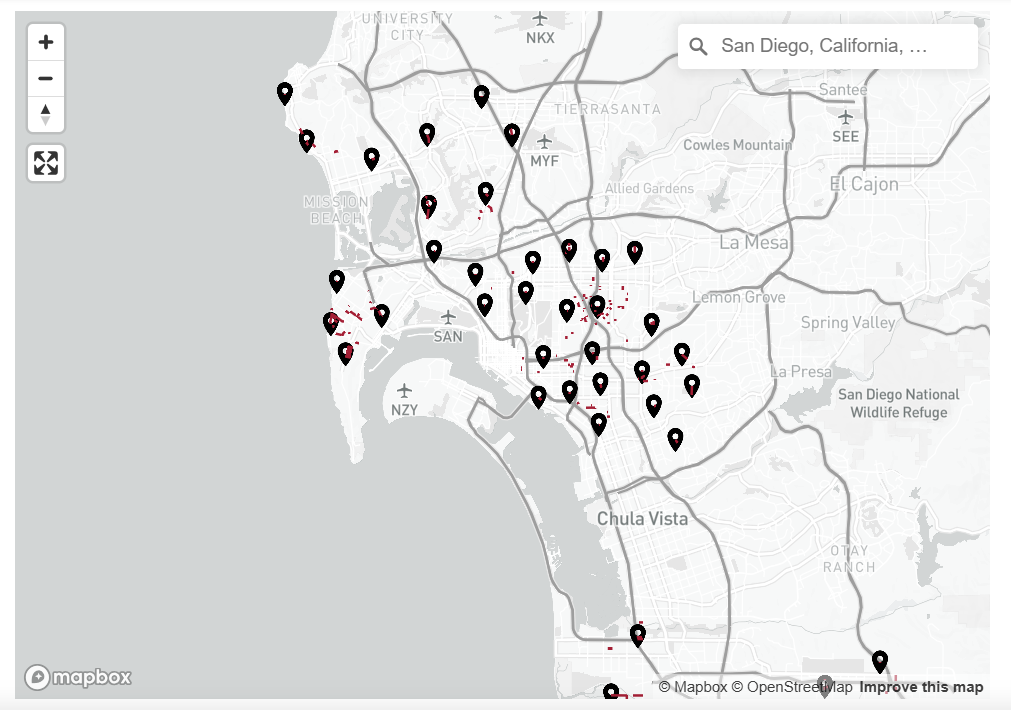
Task: Open the © OpenStreetMap attribution link
Action: (x=792, y=687)
